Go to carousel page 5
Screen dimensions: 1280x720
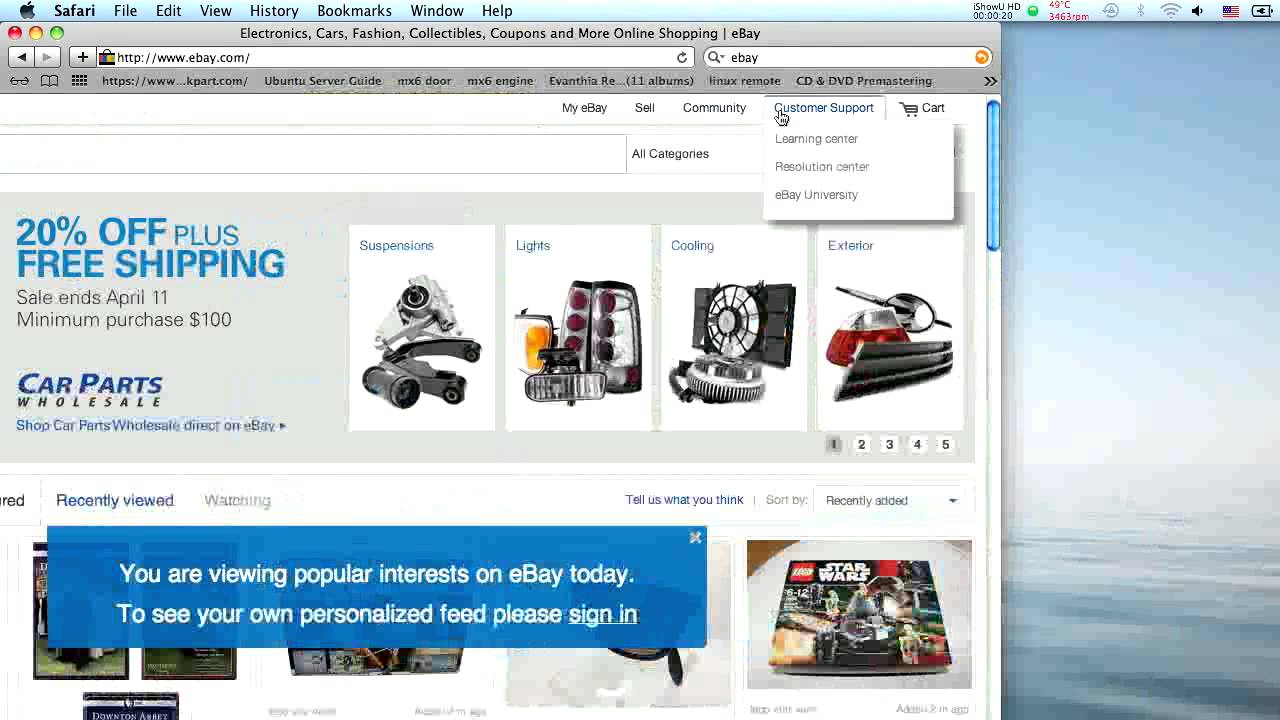coord(945,444)
